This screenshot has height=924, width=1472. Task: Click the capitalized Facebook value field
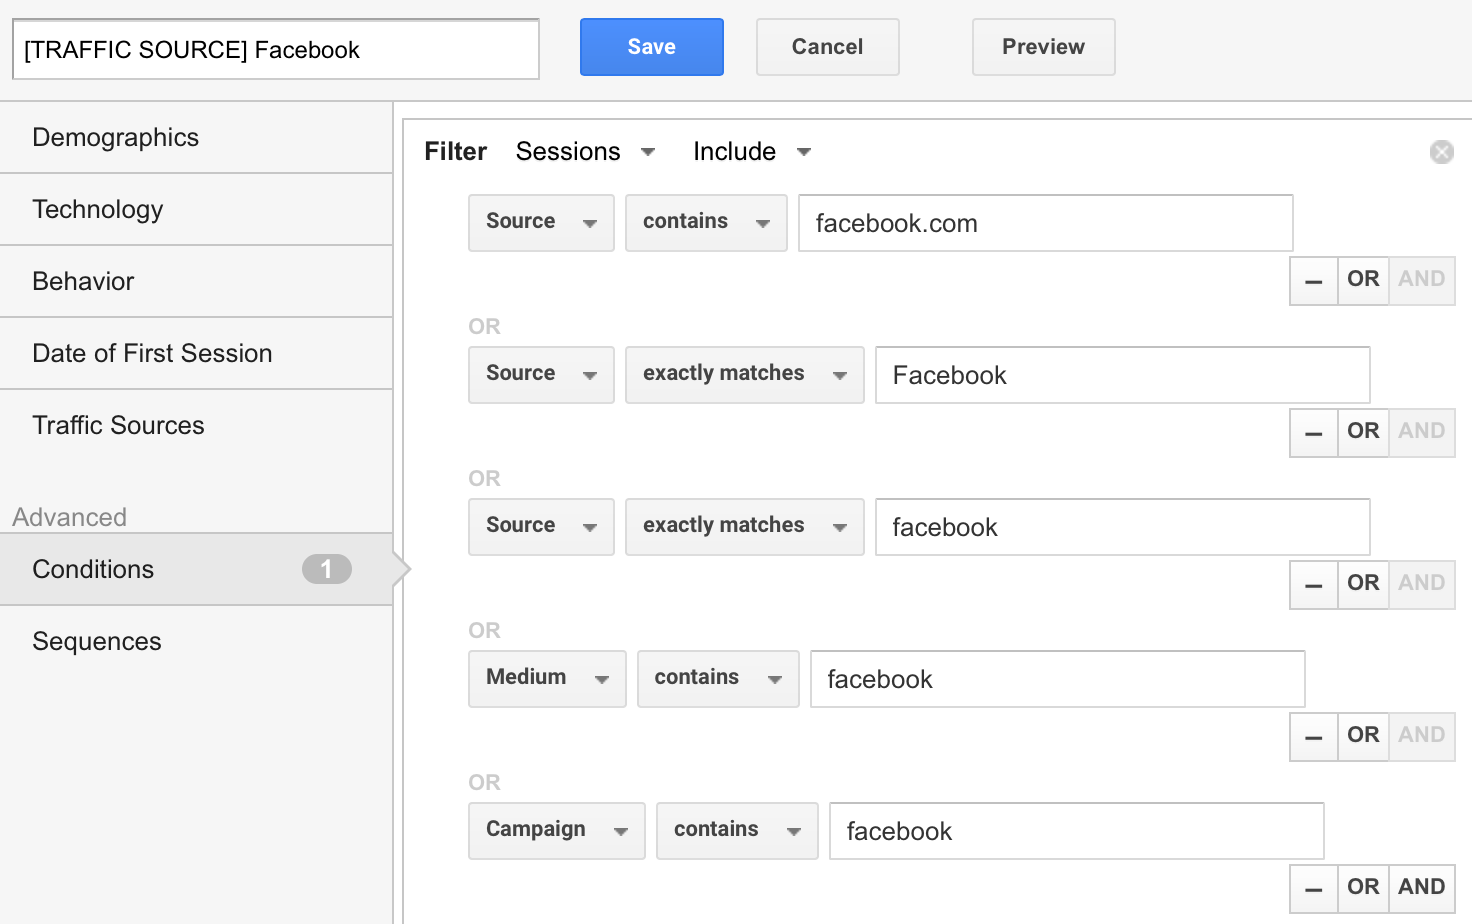tap(1123, 375)
